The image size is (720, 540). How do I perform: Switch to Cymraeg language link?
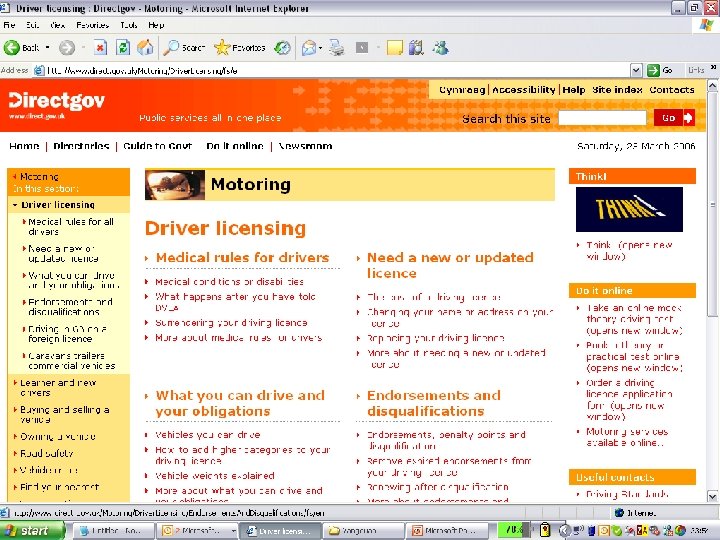(462, 90)
